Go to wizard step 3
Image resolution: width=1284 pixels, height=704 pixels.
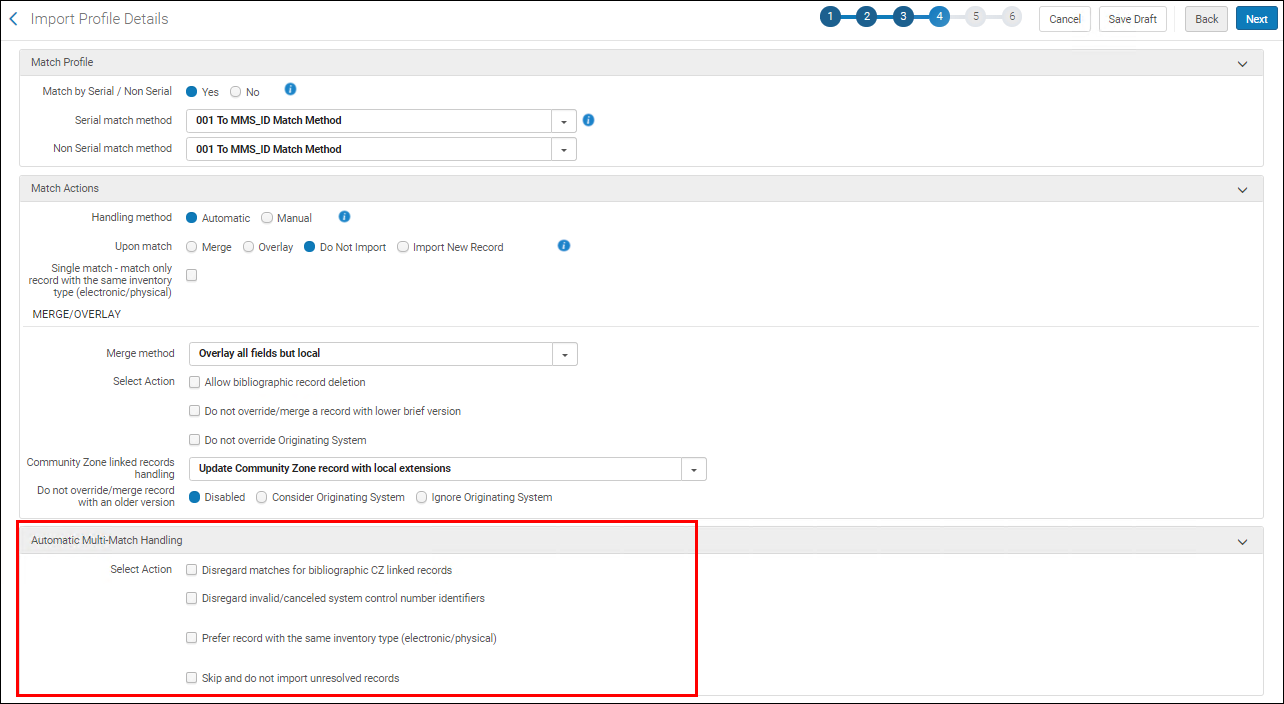tap(903, 17)
